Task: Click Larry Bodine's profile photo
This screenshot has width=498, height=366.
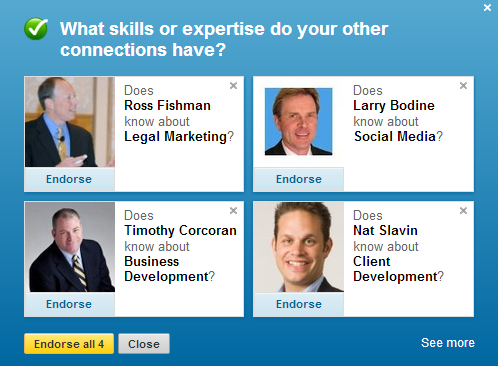Action: (298, 121)
